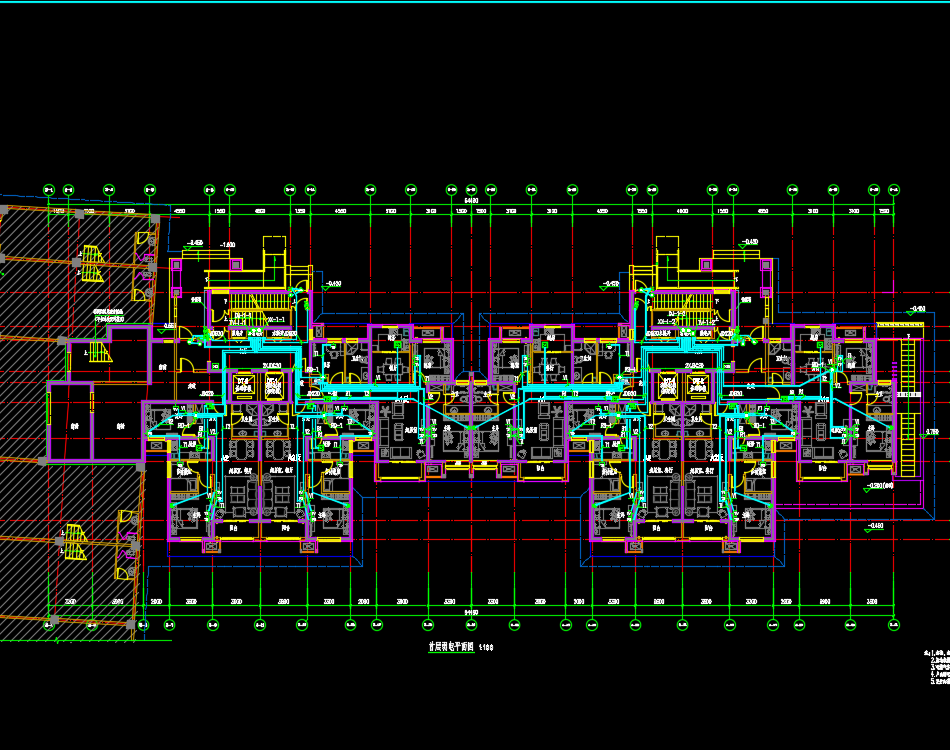The width and height of the screenshot is (950, 750).
Task: Select the leftmost axis bubble on bottom row
Action: click(x=48, y=625)
